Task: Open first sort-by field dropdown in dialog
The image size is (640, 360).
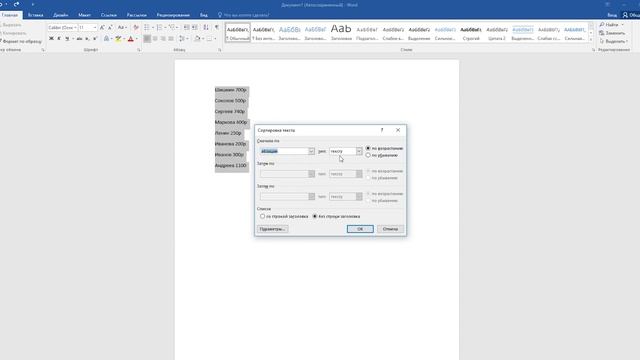Action: pyautogui.click(x=311, y=151)
